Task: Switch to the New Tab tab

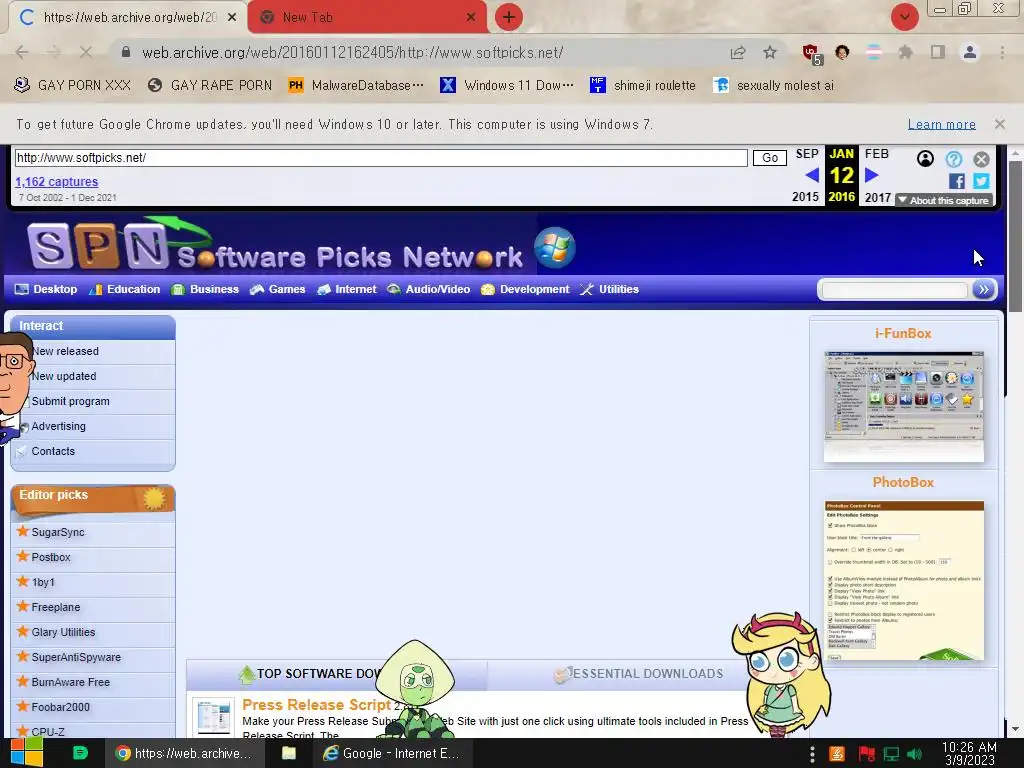Action: [x=368, y=18]
